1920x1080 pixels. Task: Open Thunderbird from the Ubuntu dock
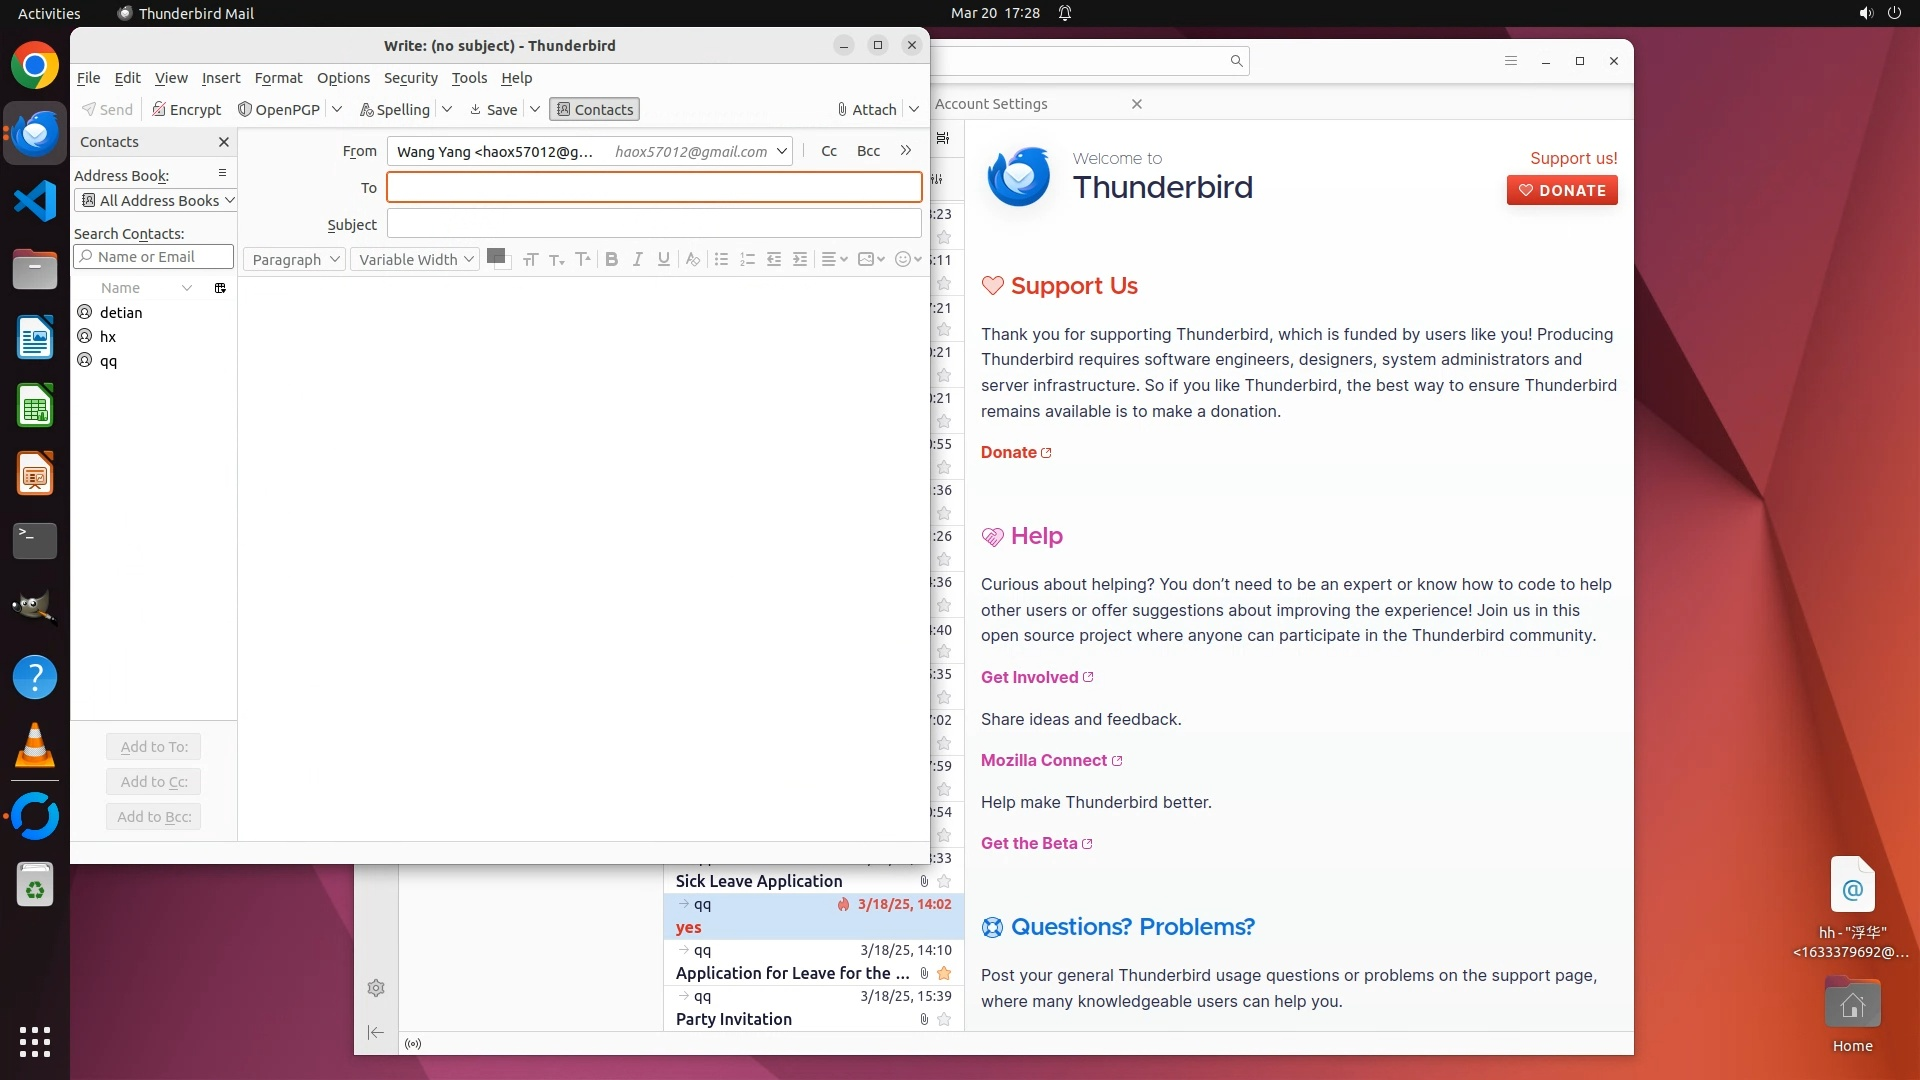tap(35, 133)
